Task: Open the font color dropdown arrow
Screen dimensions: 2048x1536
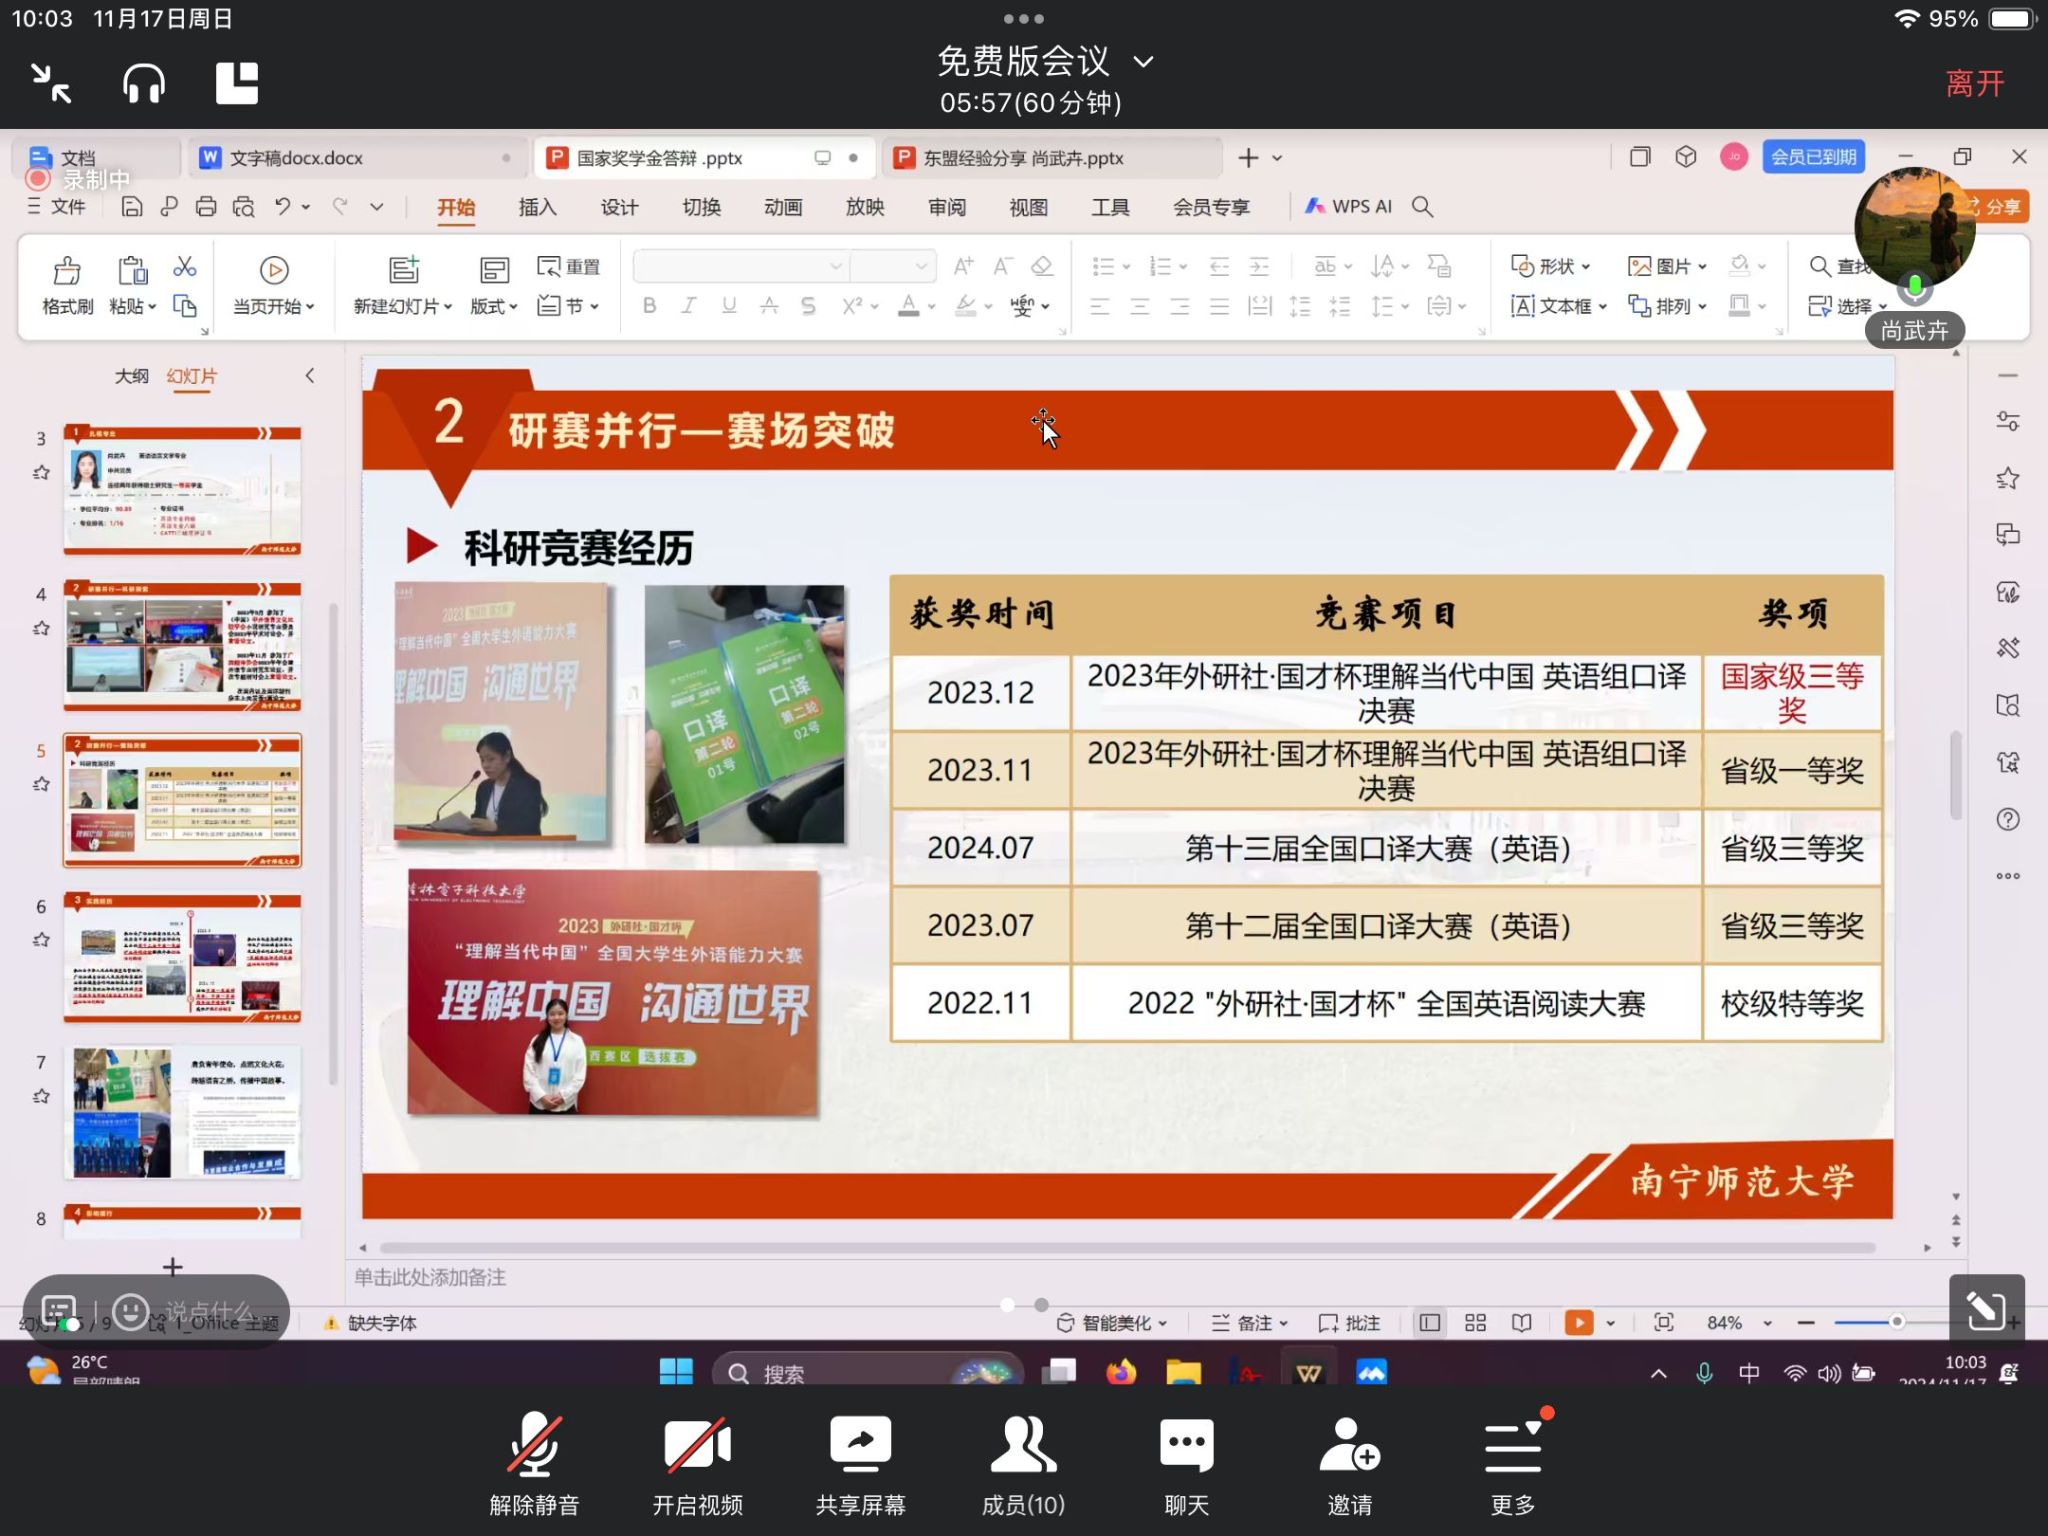Action: pyautogui.click(x=931, y=306)
